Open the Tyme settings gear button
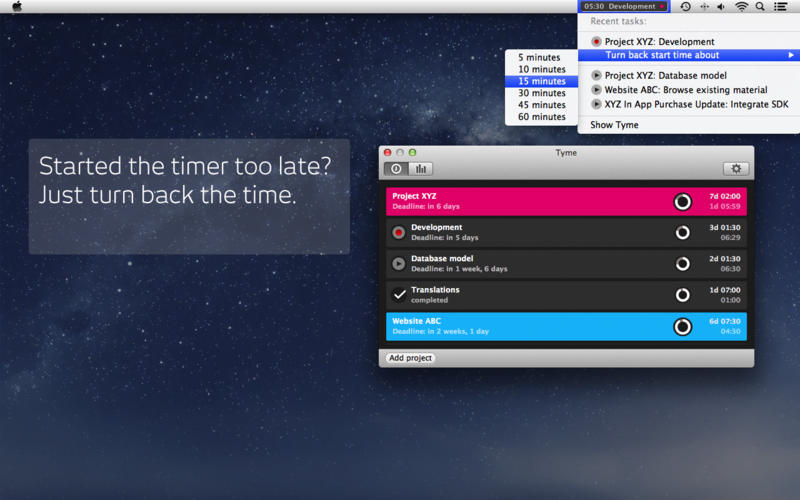This screenshot has height=500, width=800. [x=736, y=169]
